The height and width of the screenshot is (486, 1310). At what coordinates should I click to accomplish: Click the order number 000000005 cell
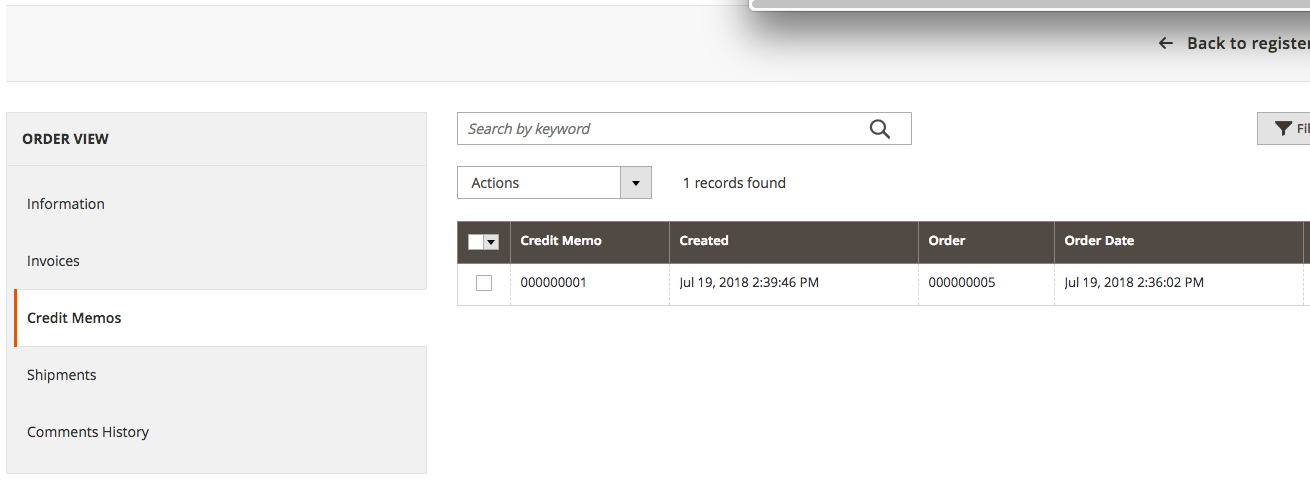962,283
